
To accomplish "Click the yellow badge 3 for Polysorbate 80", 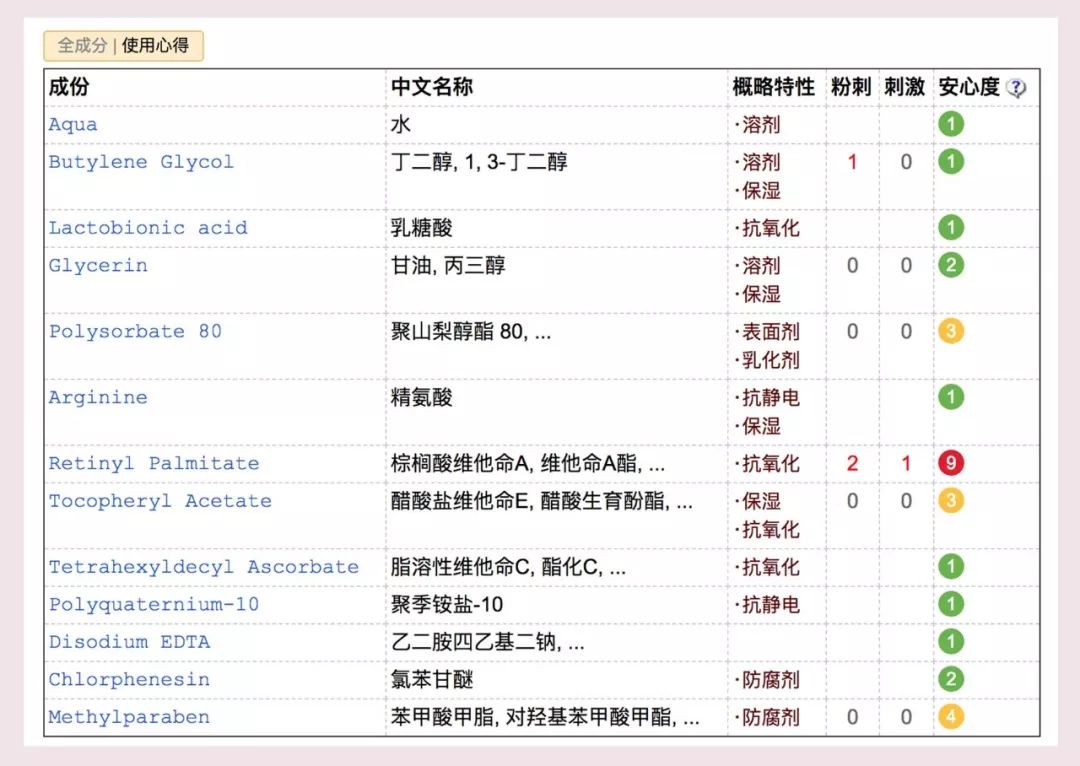I will (x=951, y=331).
